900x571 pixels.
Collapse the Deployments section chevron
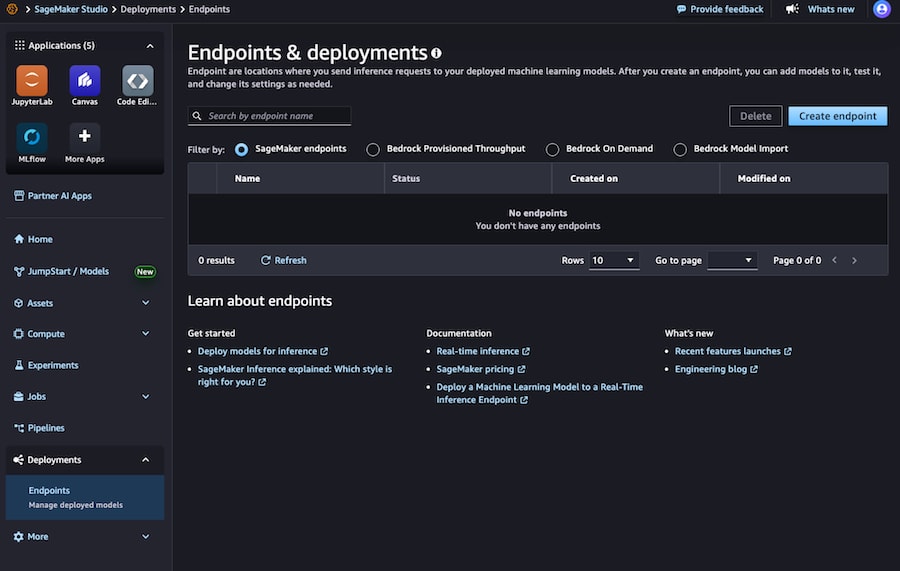tap(146, 460)
